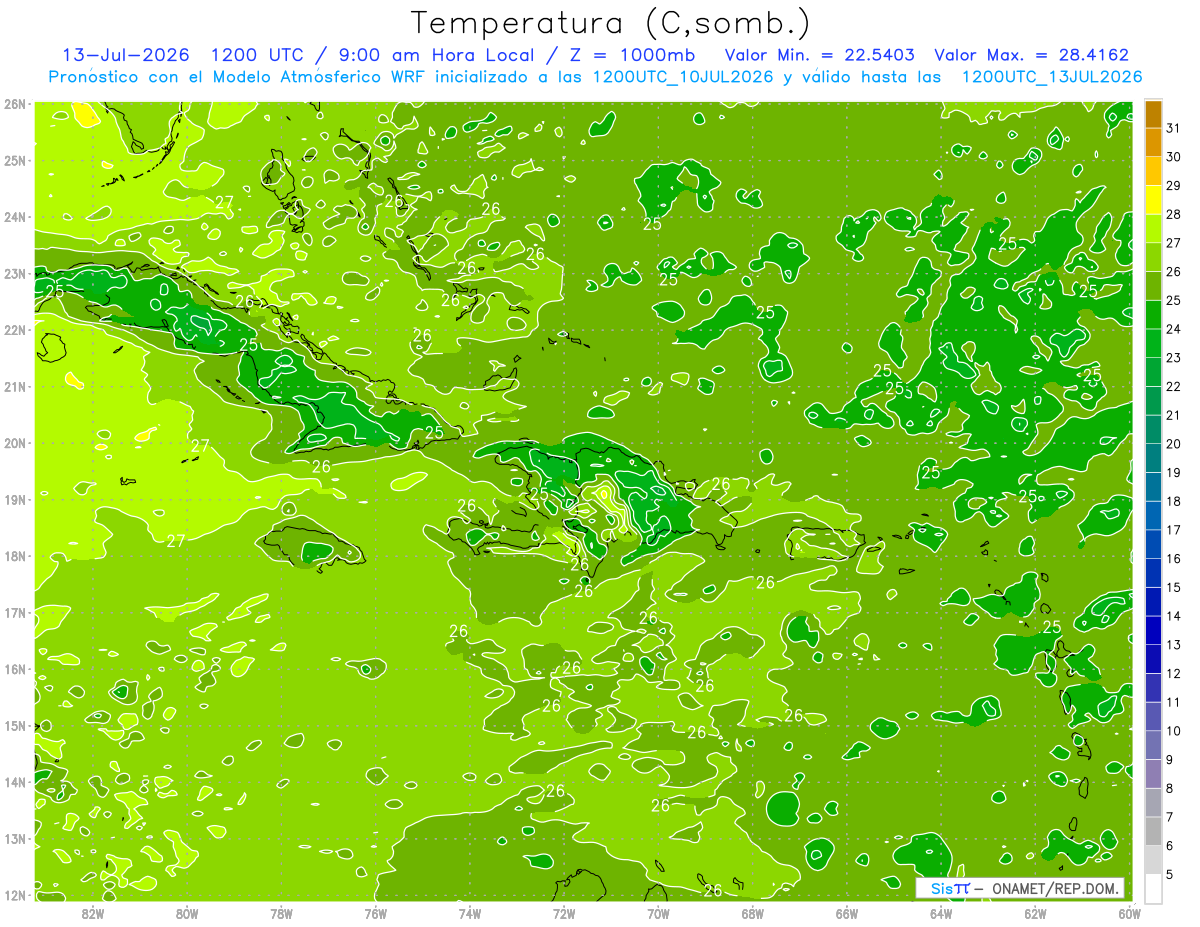
Task: Click the latitude label '14N'
Action: (14, 782)
